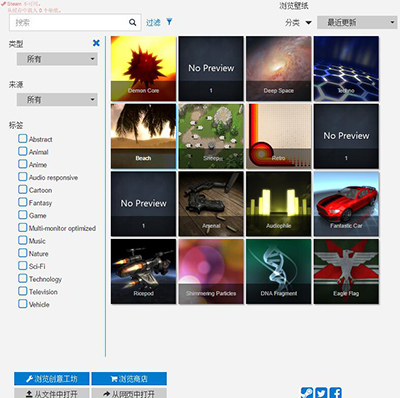The image size is (400, 398).
Task: Open the Steam social icon
Action: 307,393
